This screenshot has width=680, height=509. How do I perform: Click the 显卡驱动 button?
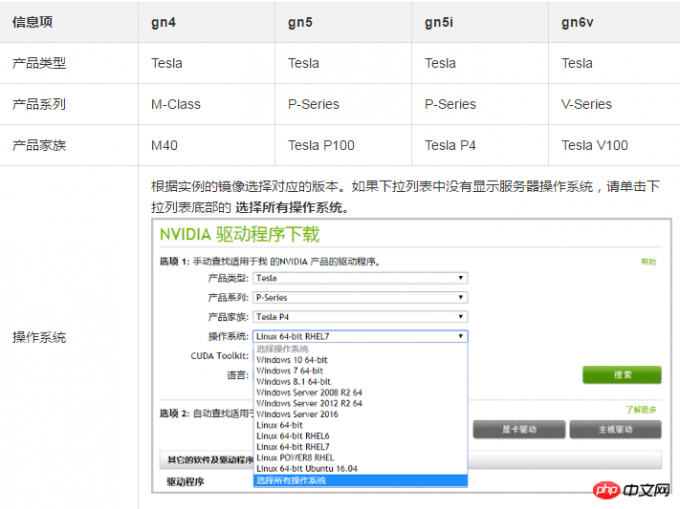(x=519, y=429)
